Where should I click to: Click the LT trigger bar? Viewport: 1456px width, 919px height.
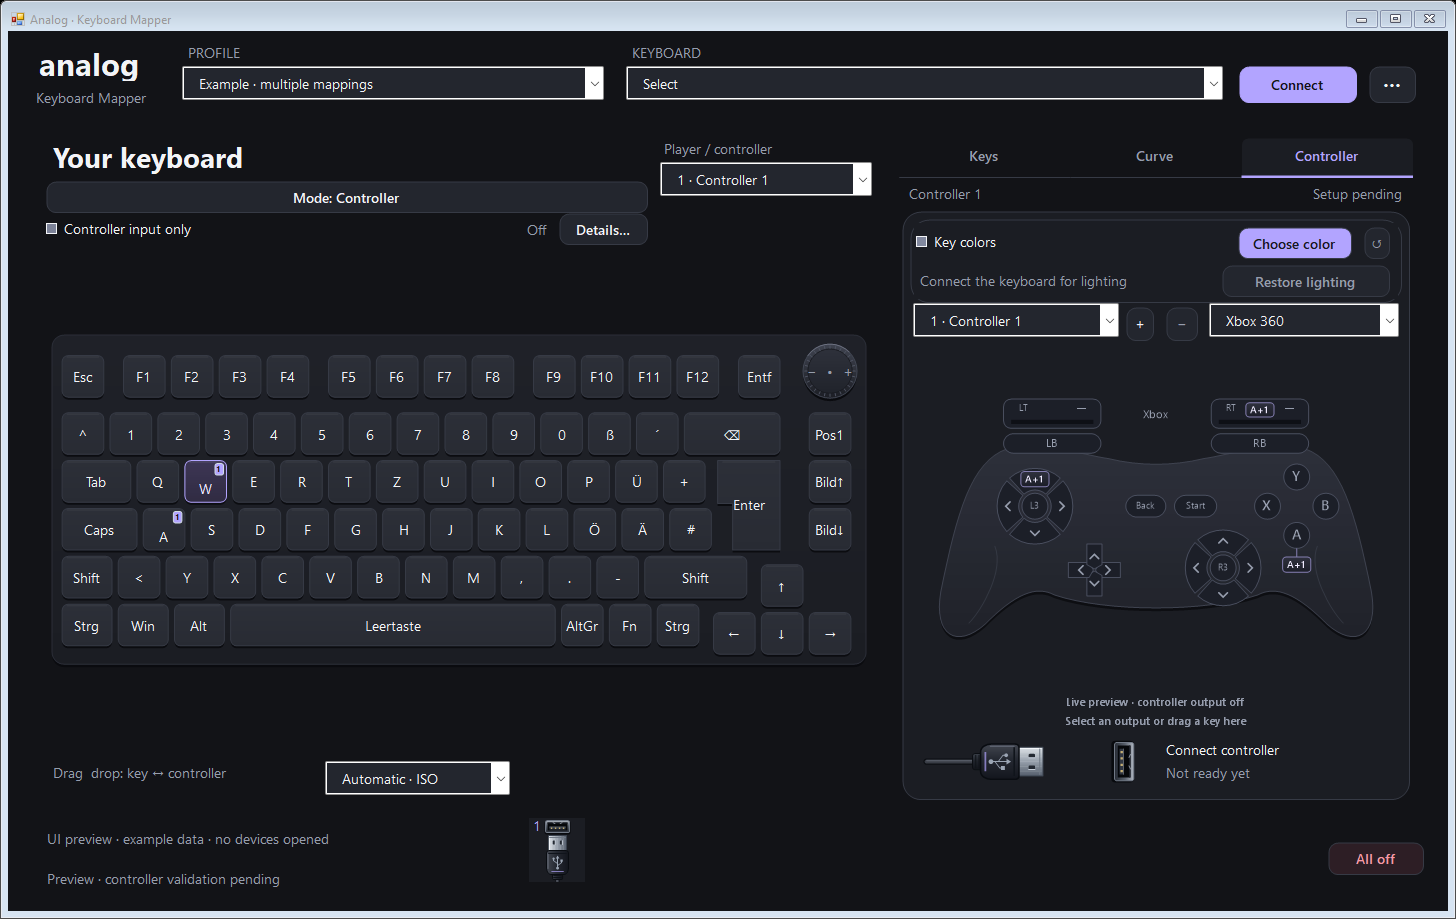coord(1051,413)
